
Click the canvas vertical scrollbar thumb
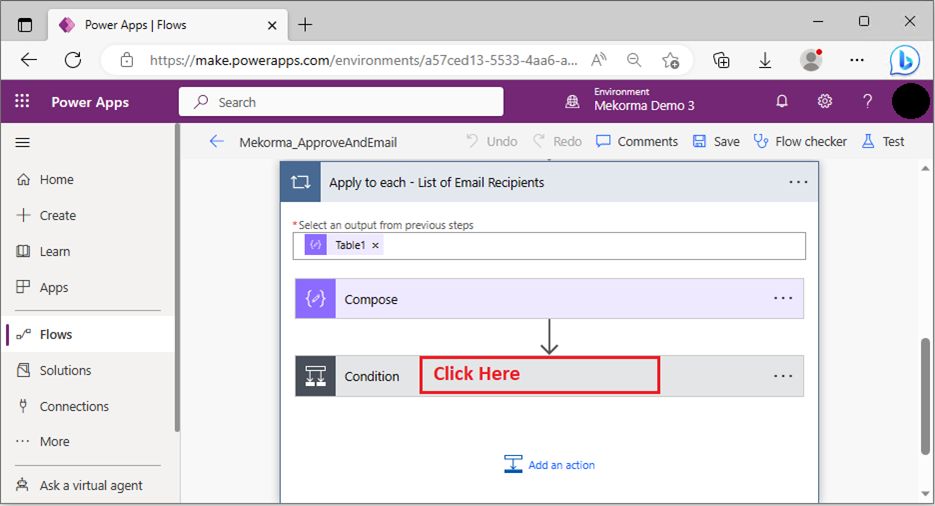[x=925, y=396]
